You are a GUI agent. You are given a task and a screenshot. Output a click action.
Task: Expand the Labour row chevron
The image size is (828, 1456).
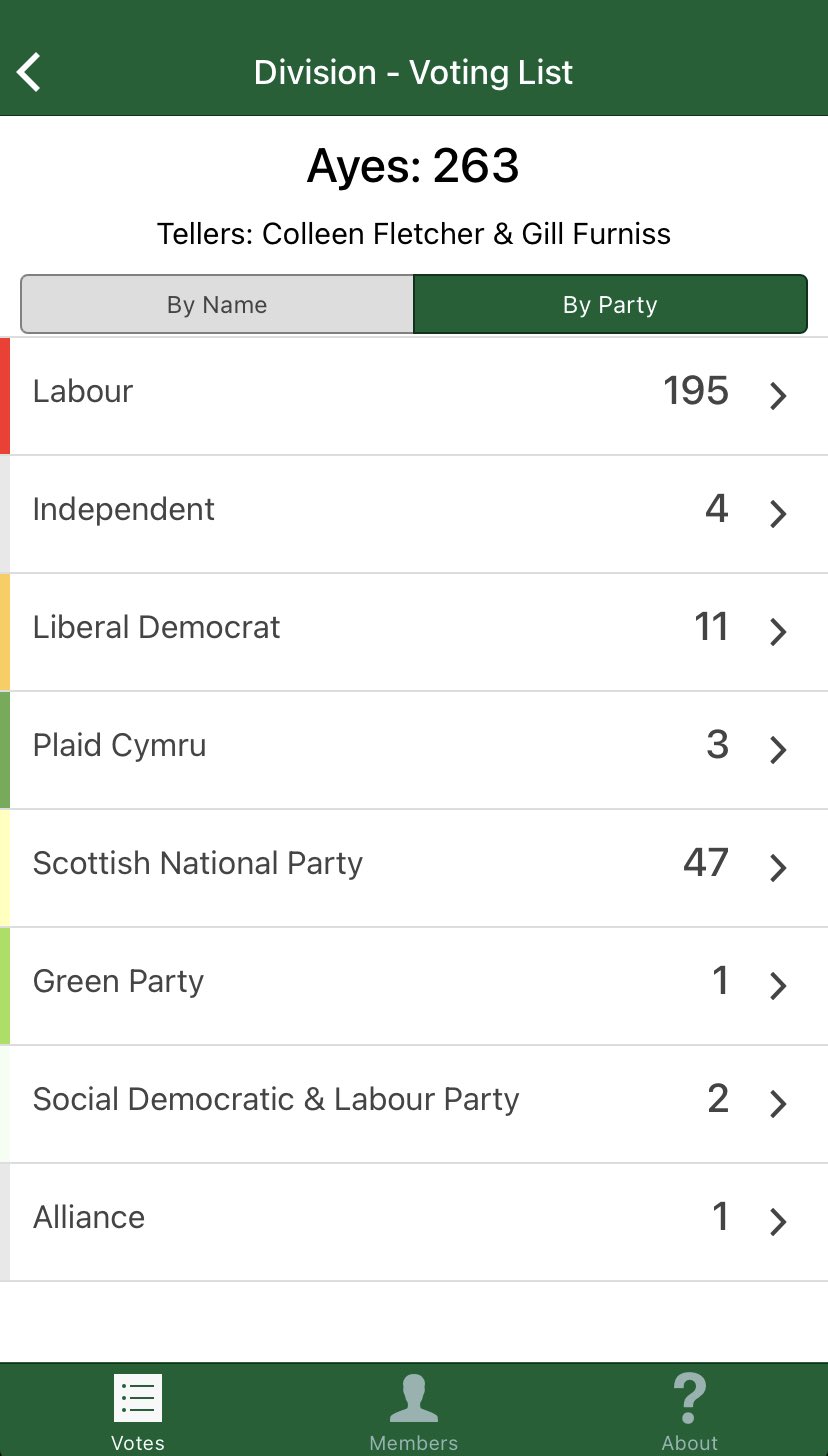[778, 396]
